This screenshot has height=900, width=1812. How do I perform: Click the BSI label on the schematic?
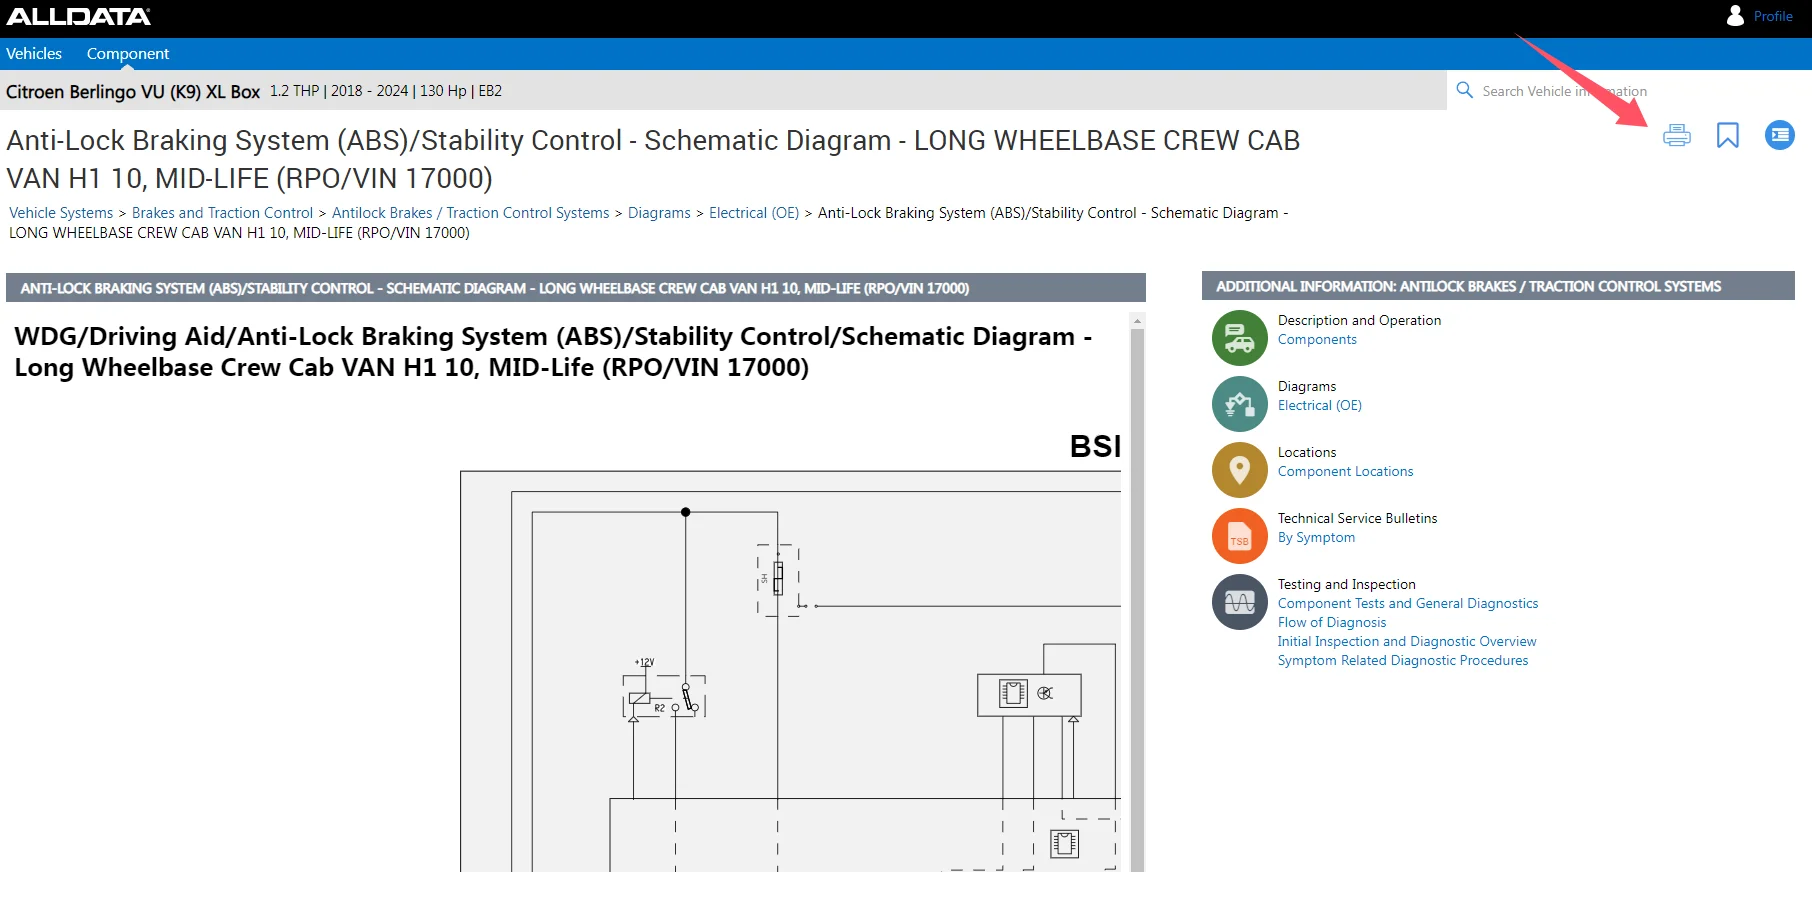point(1095,446)
